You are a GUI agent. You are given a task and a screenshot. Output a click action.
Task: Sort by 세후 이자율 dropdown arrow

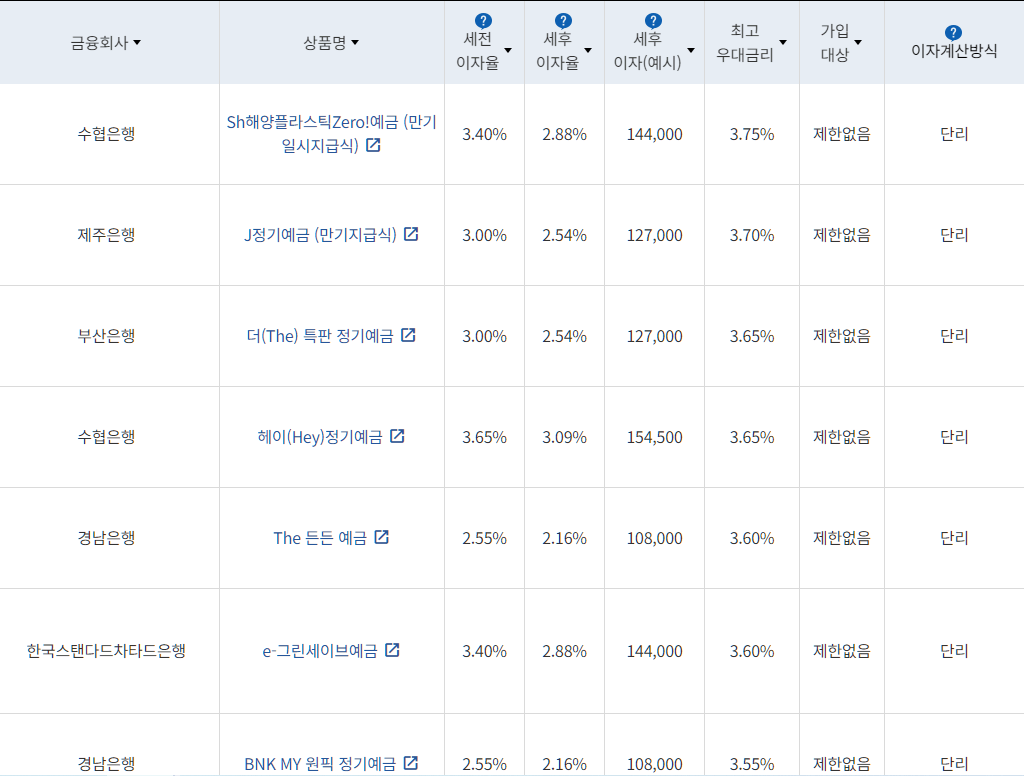click(x=588, y=50)
